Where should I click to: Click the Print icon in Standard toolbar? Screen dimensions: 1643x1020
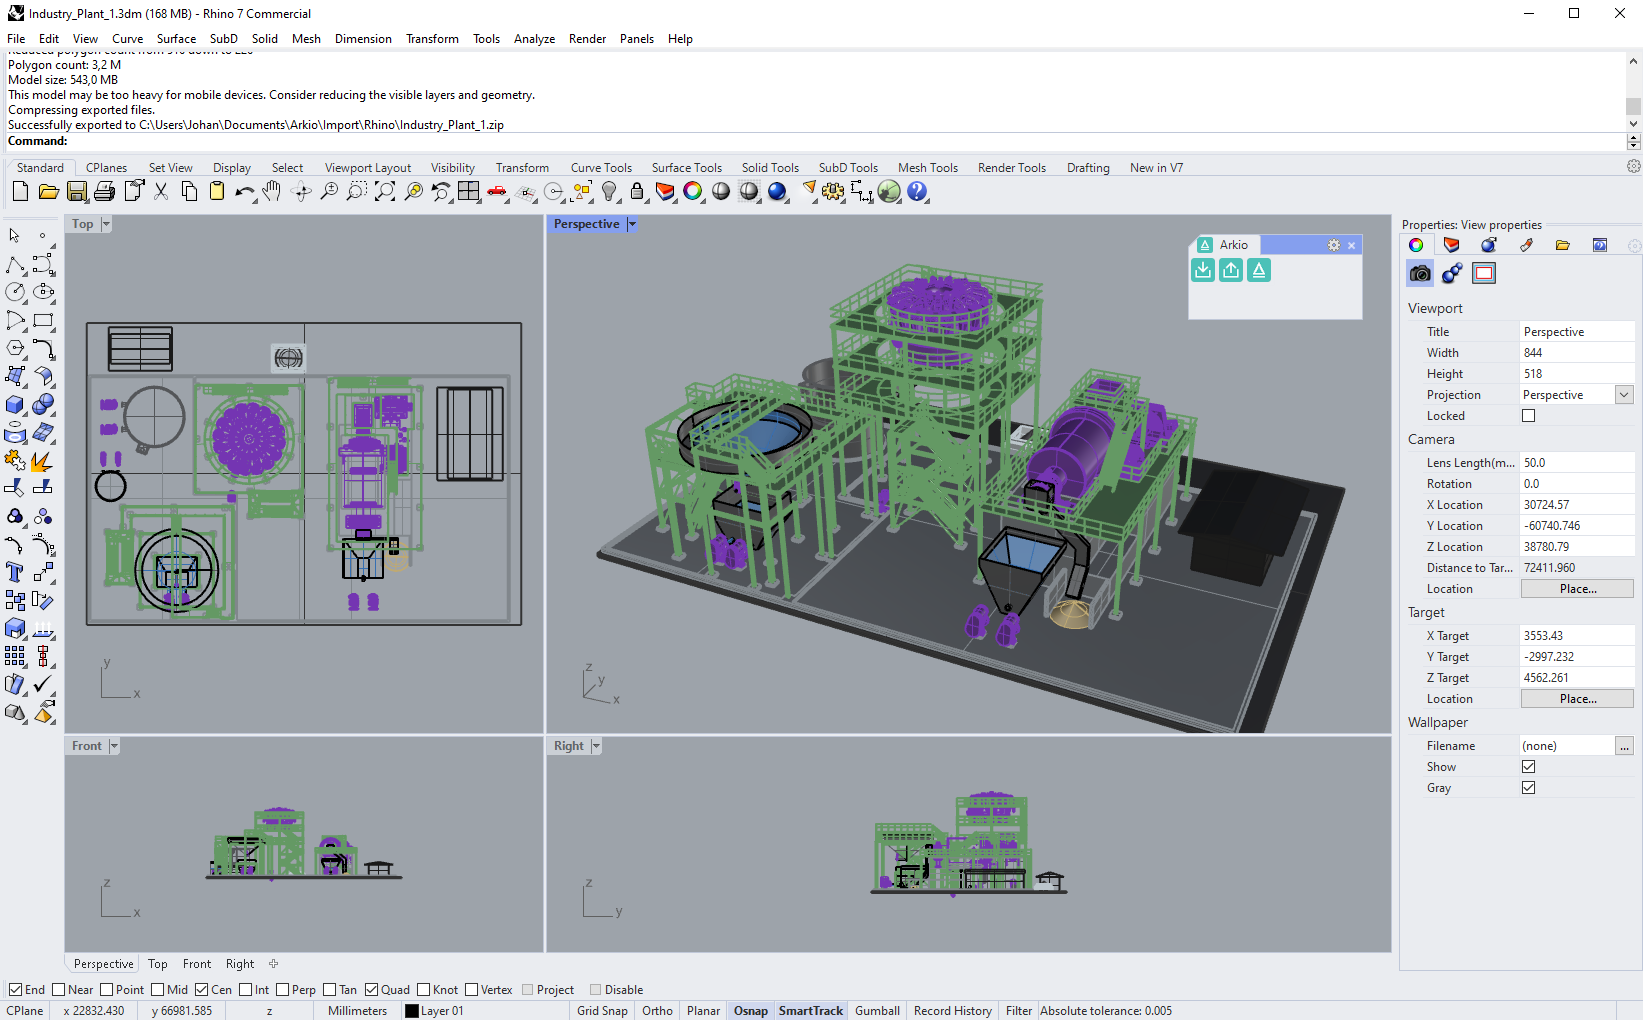[x=104, y=191]
